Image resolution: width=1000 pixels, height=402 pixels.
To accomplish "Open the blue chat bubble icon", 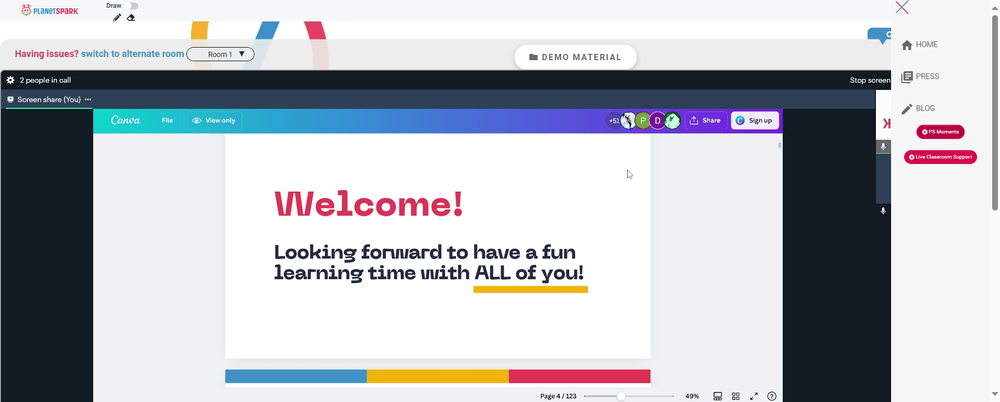I will pyautogui.click(x=880, y=35).
